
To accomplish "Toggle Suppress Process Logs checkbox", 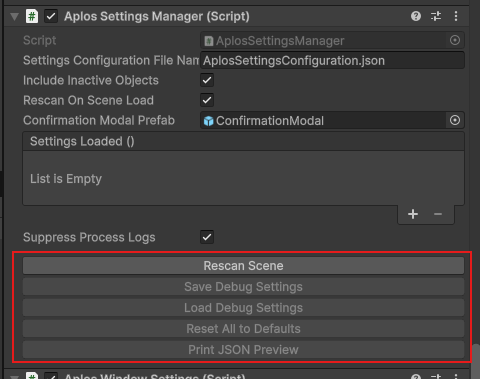I will [x=207, y=237].
